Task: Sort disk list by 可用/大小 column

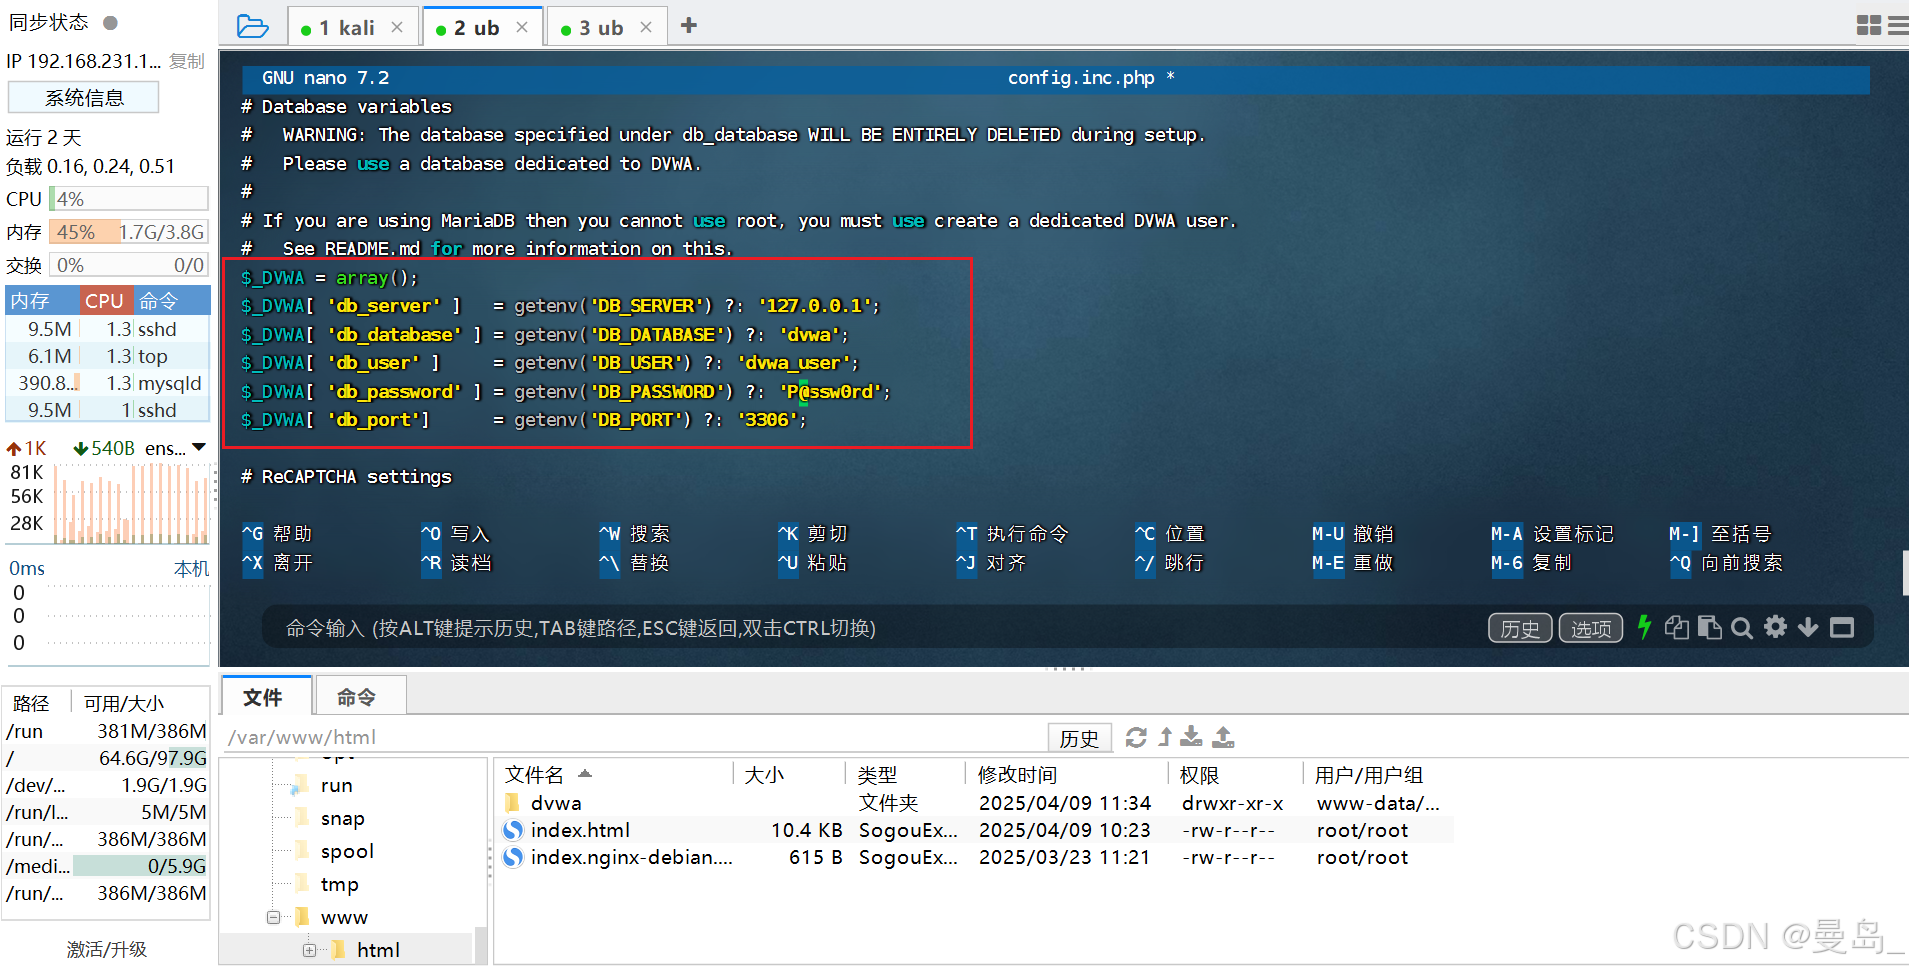Action: coord(124,703)
